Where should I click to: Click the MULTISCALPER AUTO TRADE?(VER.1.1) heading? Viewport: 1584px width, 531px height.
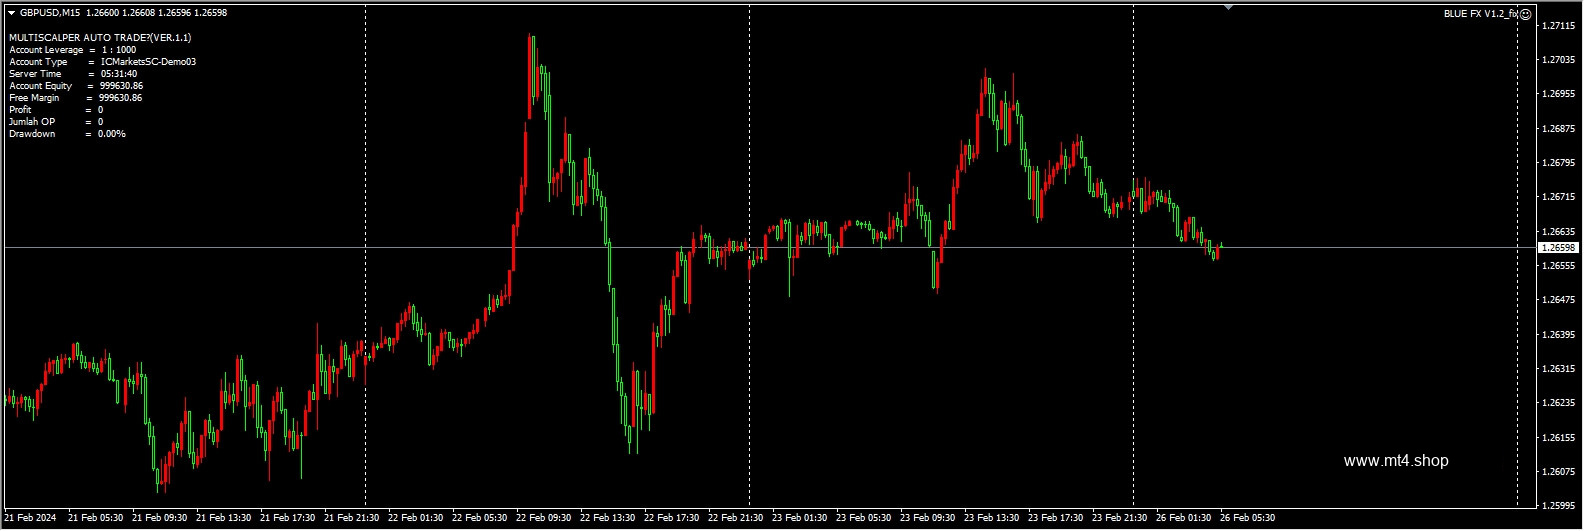[100, 38]
